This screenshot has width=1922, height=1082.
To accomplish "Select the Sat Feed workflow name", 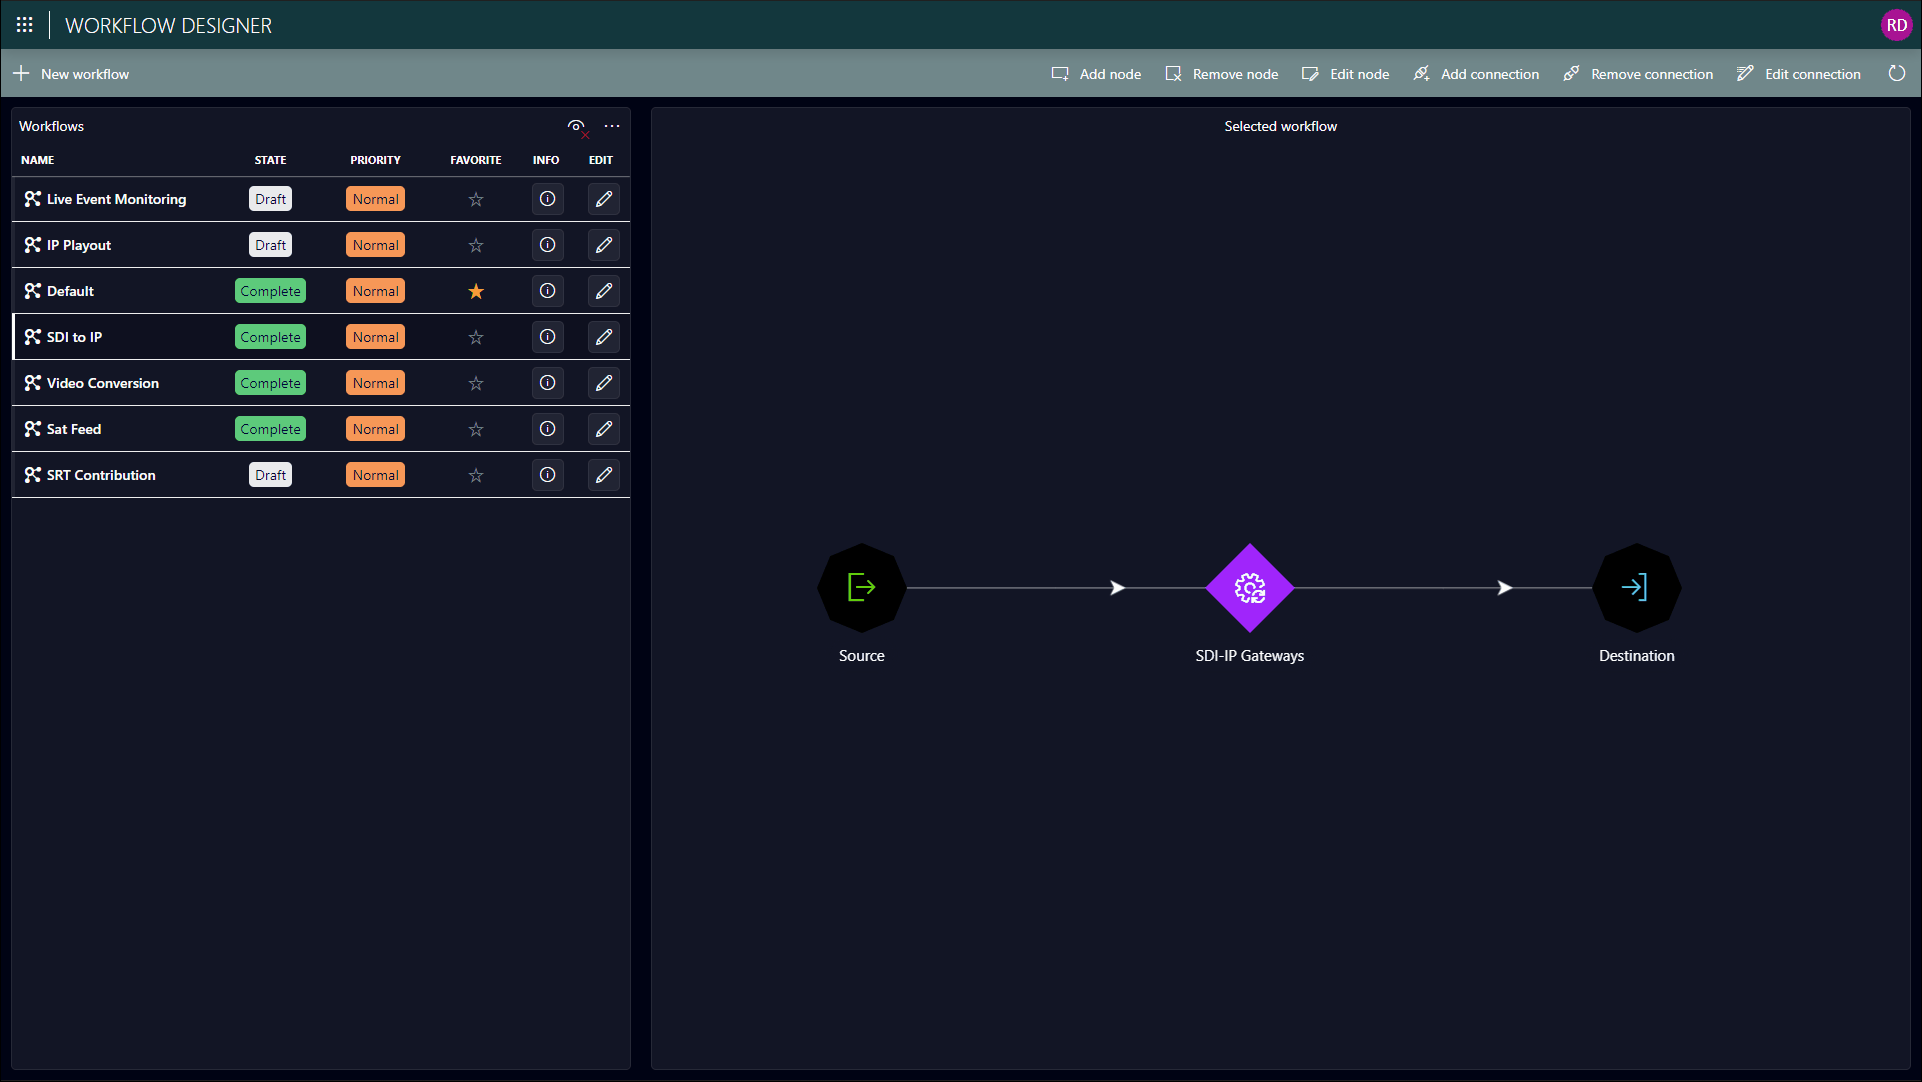I will (x=74, y=429).
